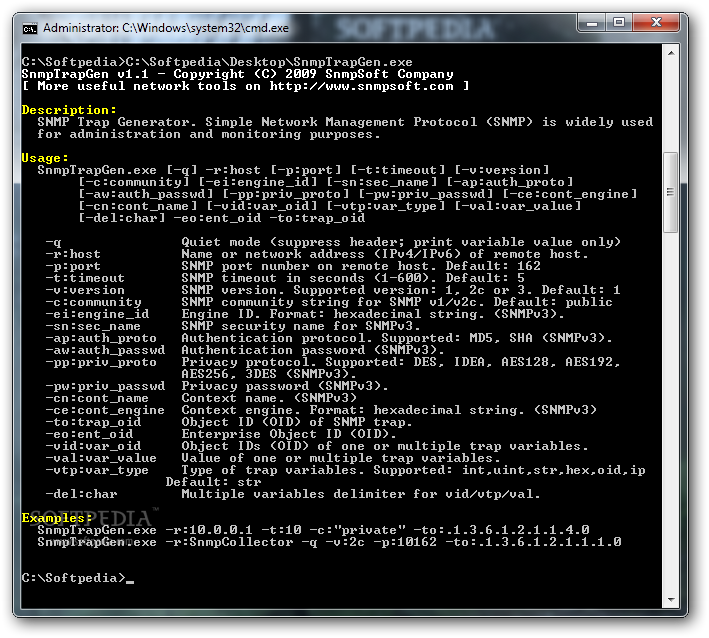This screenshot has width=709, height=638.
Task: Click the '-r:host' option in the option list
Action: click(x=73, y=254)
